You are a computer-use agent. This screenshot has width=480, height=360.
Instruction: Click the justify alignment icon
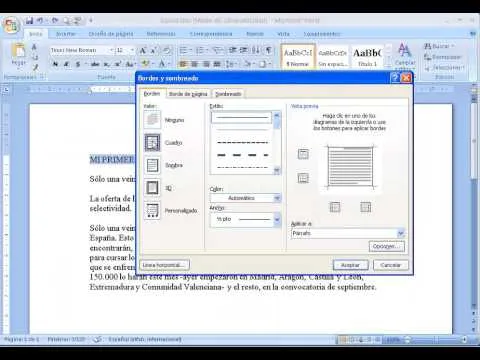point(217,63)
